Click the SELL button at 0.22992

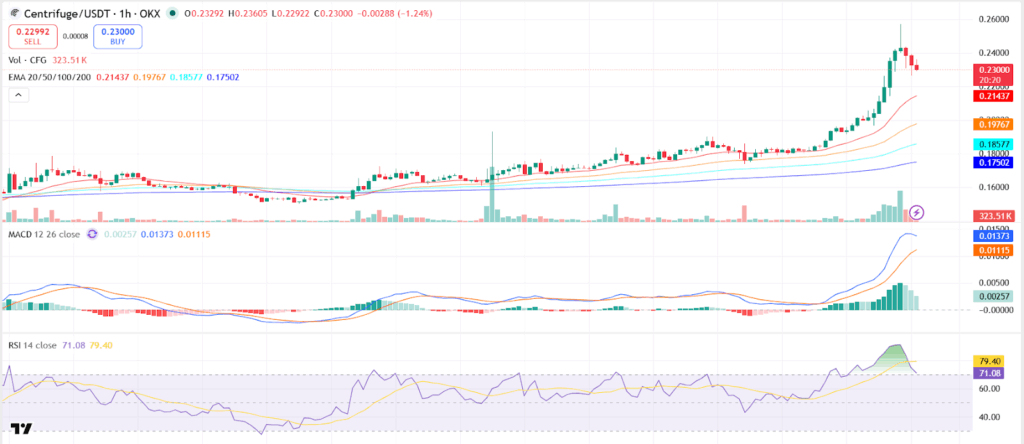[33, 36]
